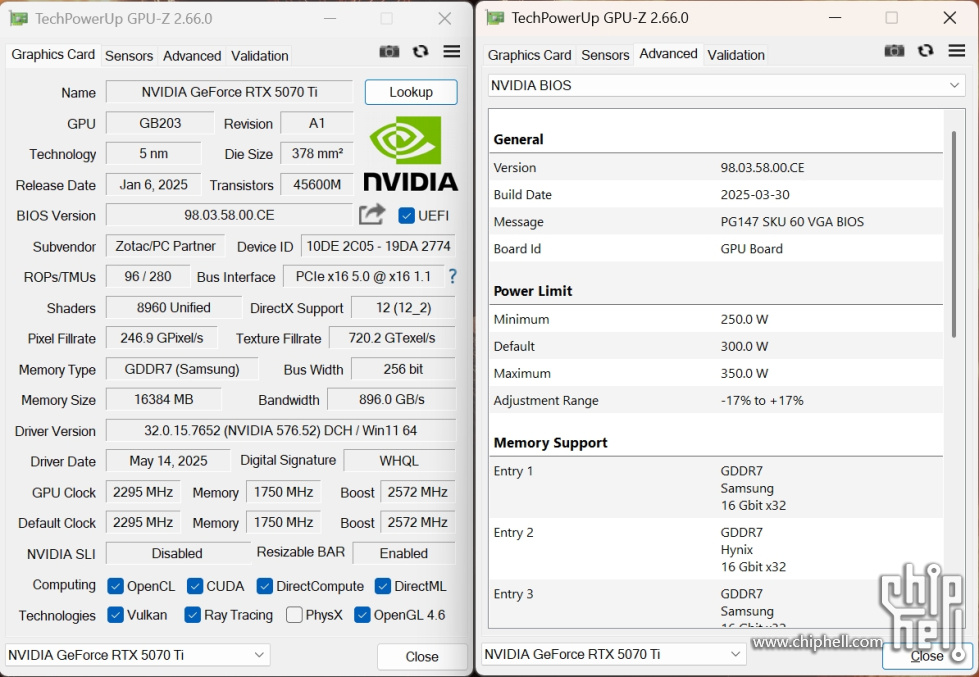
Task: Click the NVIDIA SLI field showing Disabled
Action: click(177, 553)
